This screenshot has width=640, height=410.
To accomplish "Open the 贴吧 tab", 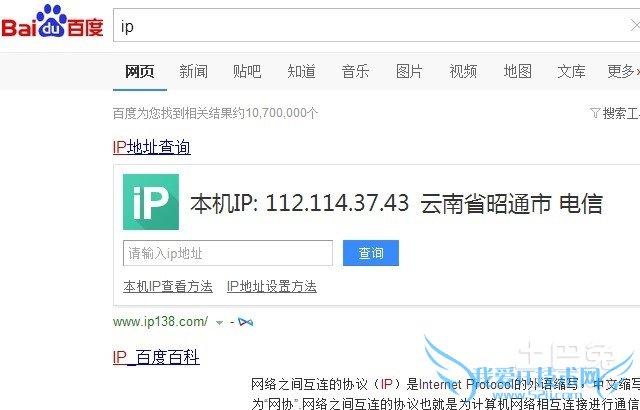I will pos(247,71).
